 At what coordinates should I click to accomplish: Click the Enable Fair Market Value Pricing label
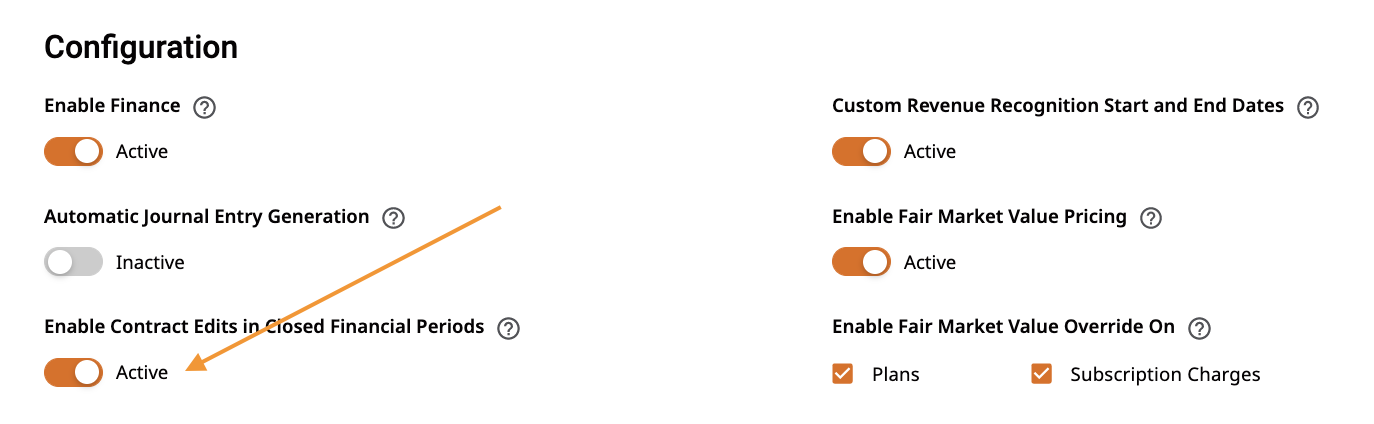[979, 216]
